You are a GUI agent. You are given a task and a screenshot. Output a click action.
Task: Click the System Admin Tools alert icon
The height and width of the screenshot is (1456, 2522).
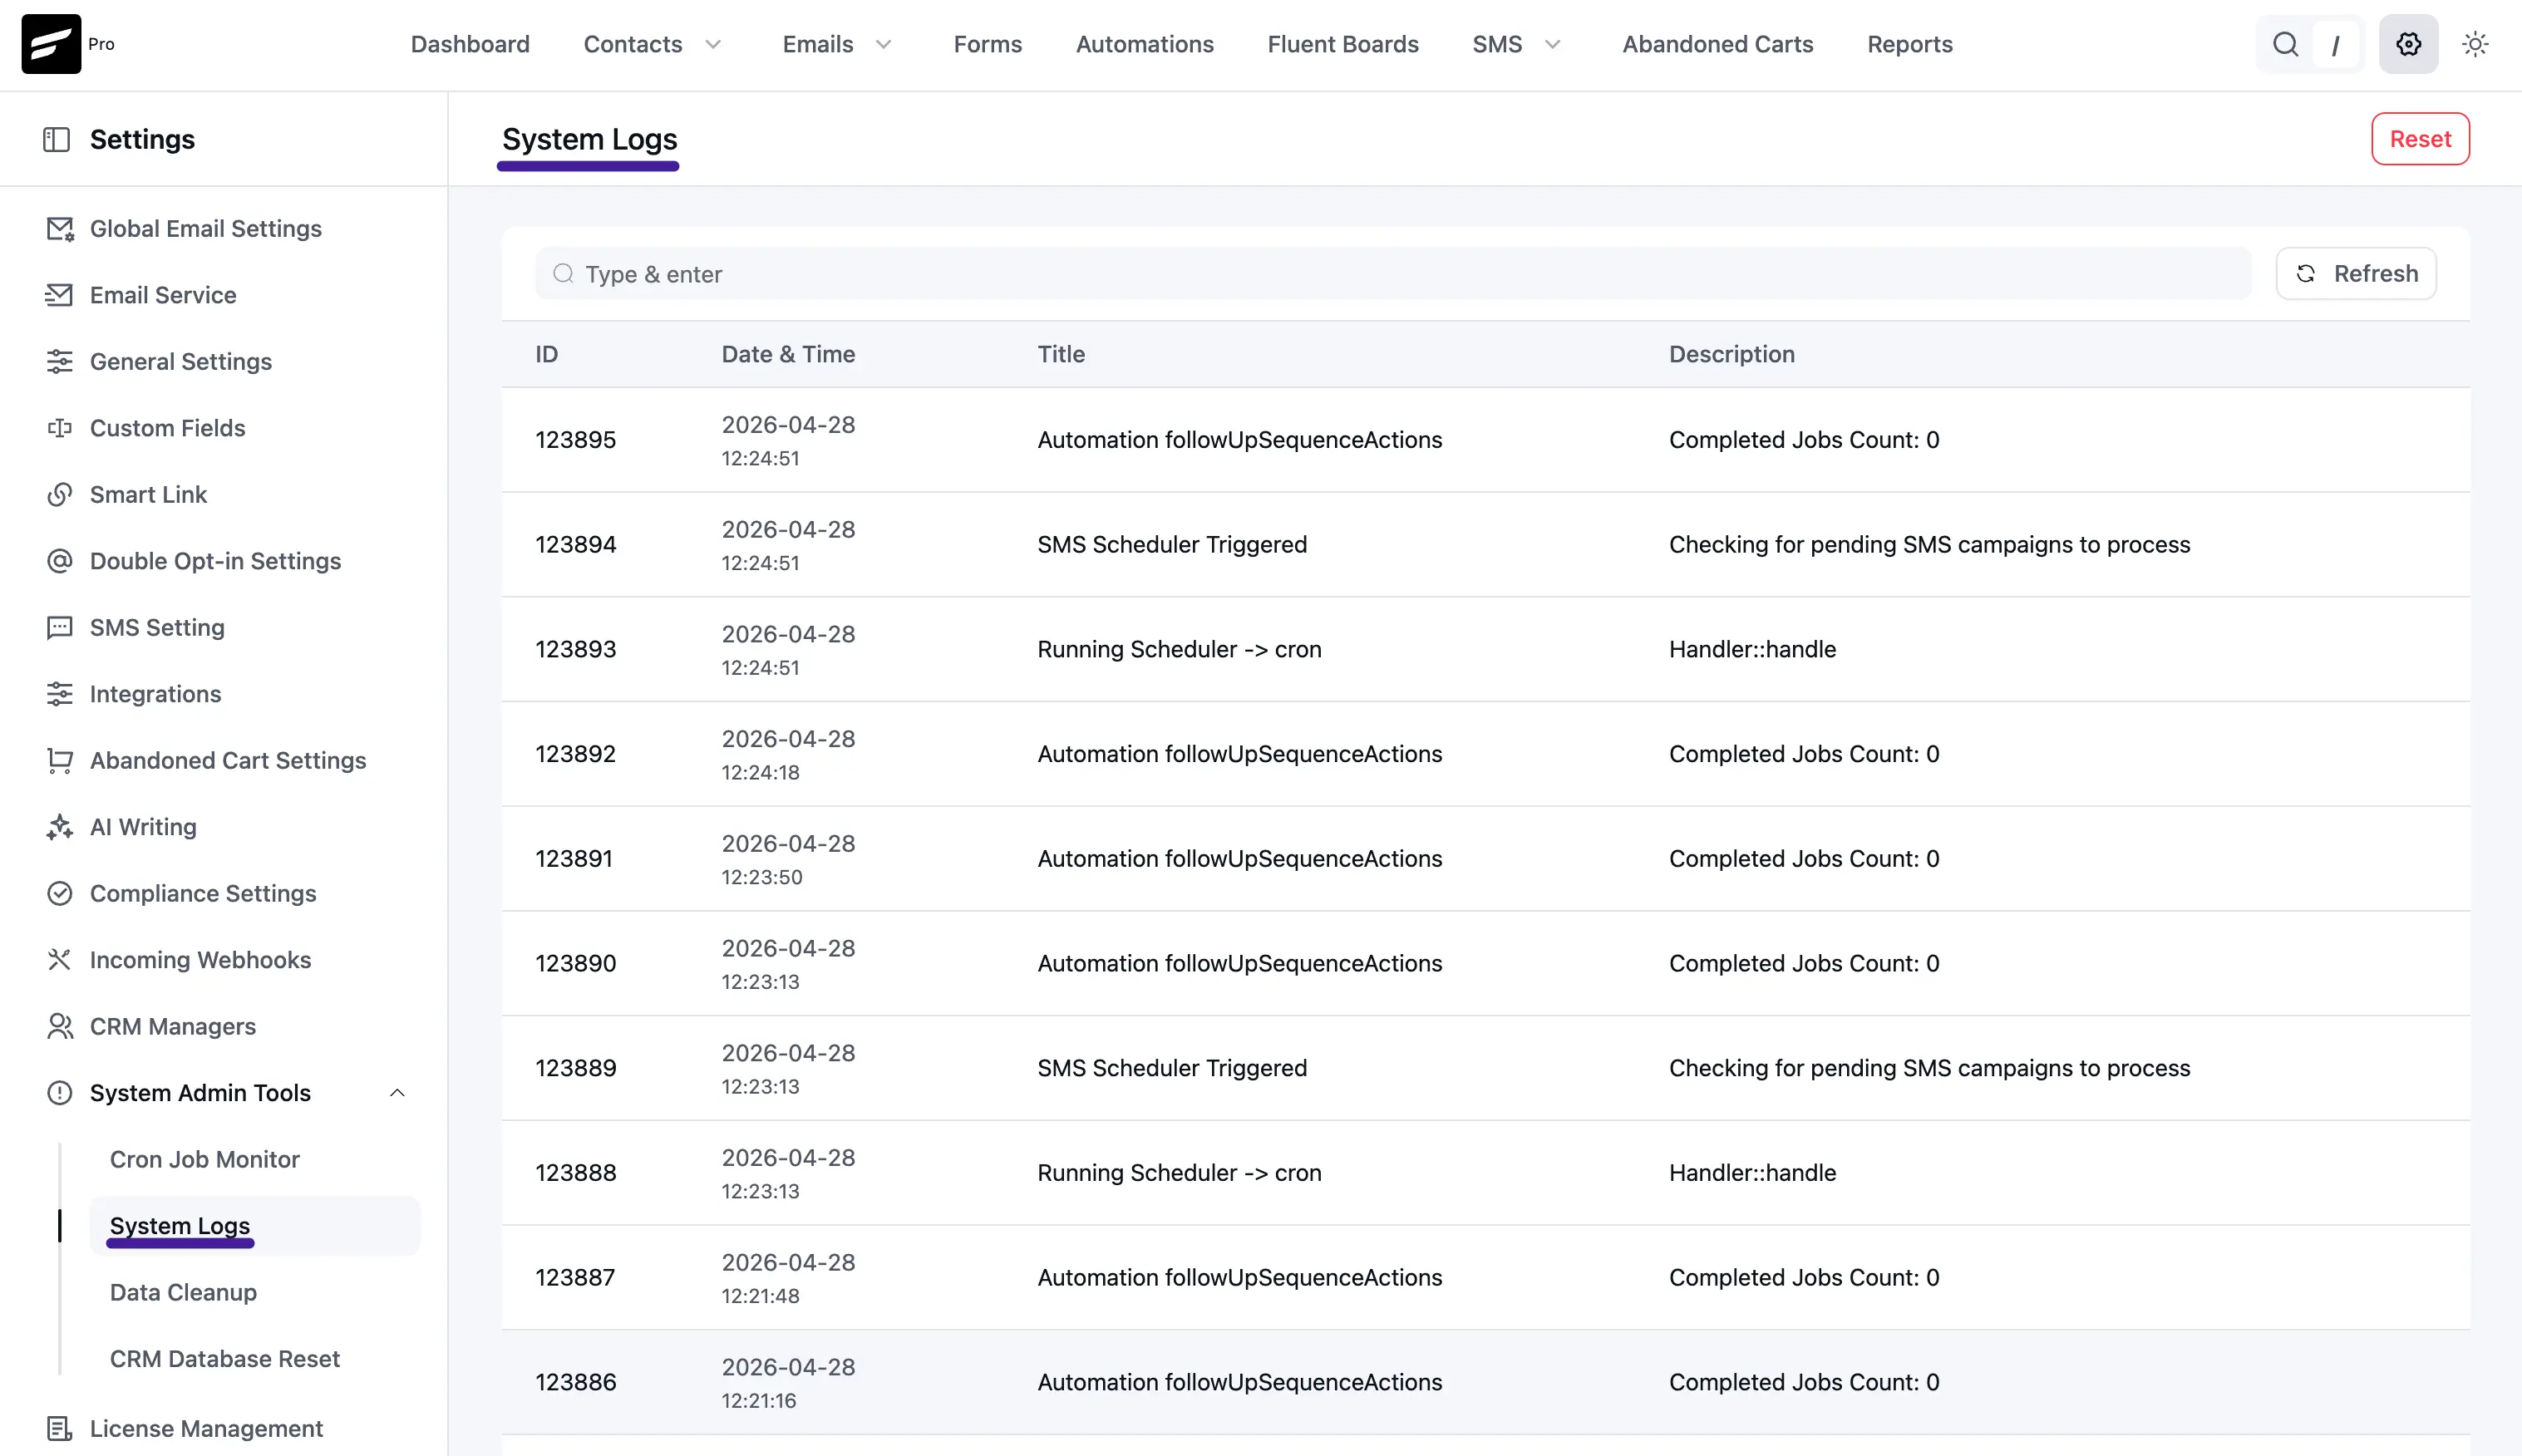point(59,1093)
